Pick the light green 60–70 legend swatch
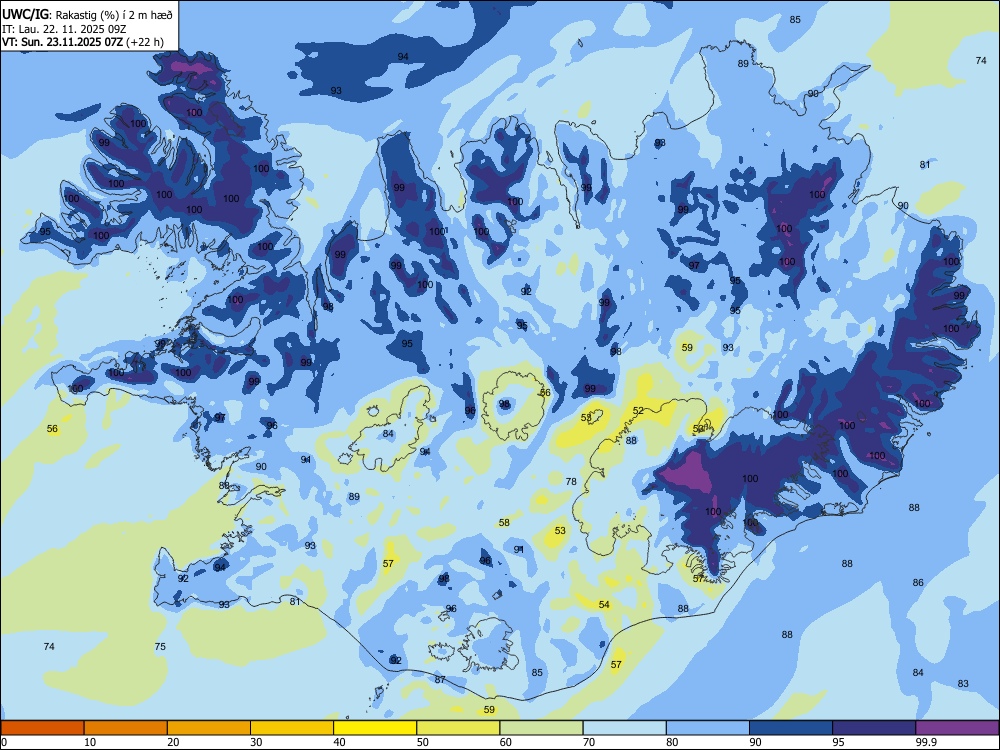The image size is (1000, 750). click(x=541, y=728)
